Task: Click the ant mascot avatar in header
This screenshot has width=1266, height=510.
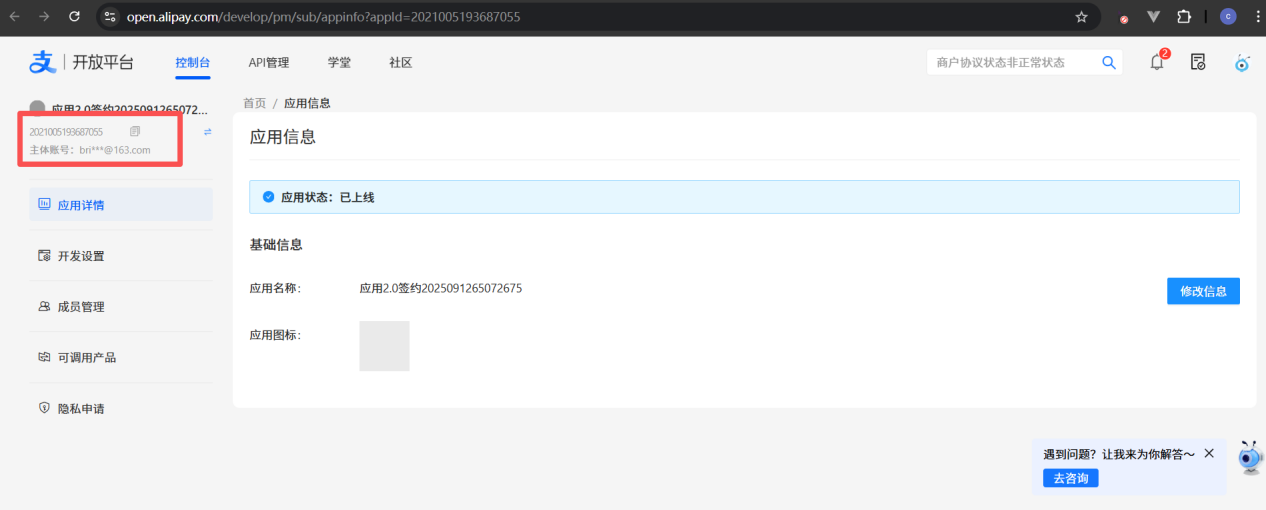Action: [1241, 63]
